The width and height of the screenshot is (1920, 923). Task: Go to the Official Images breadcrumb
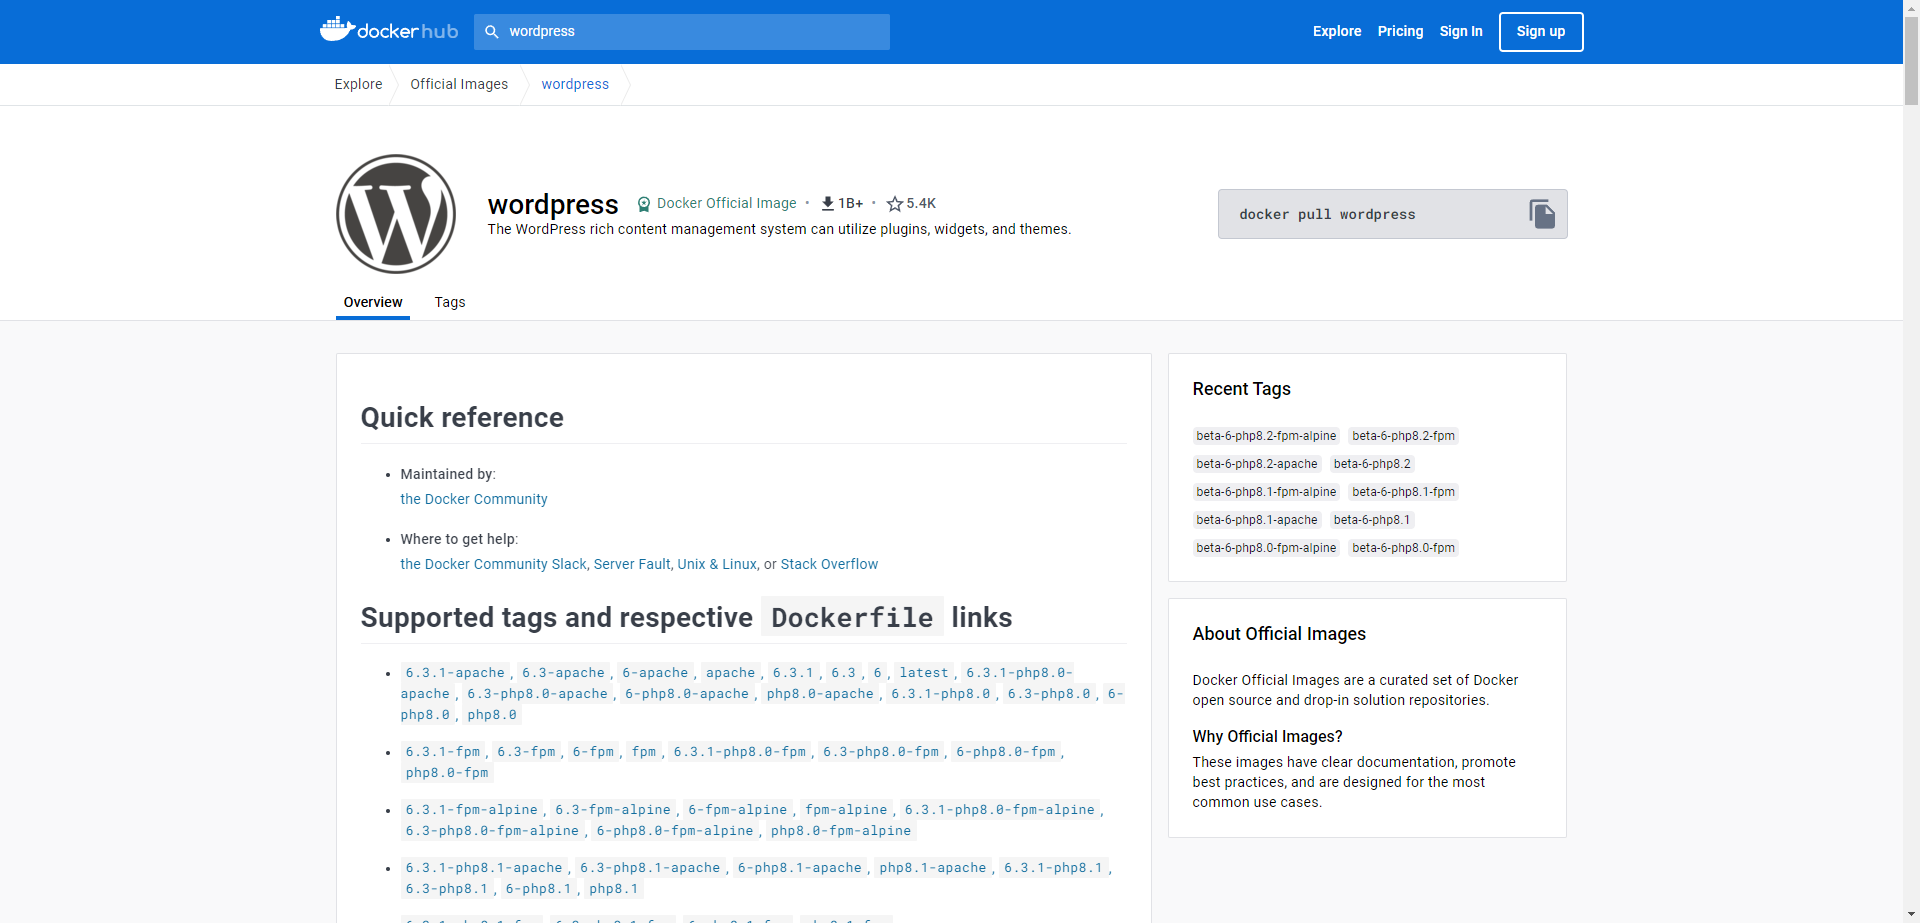click(x=459, y=84)
